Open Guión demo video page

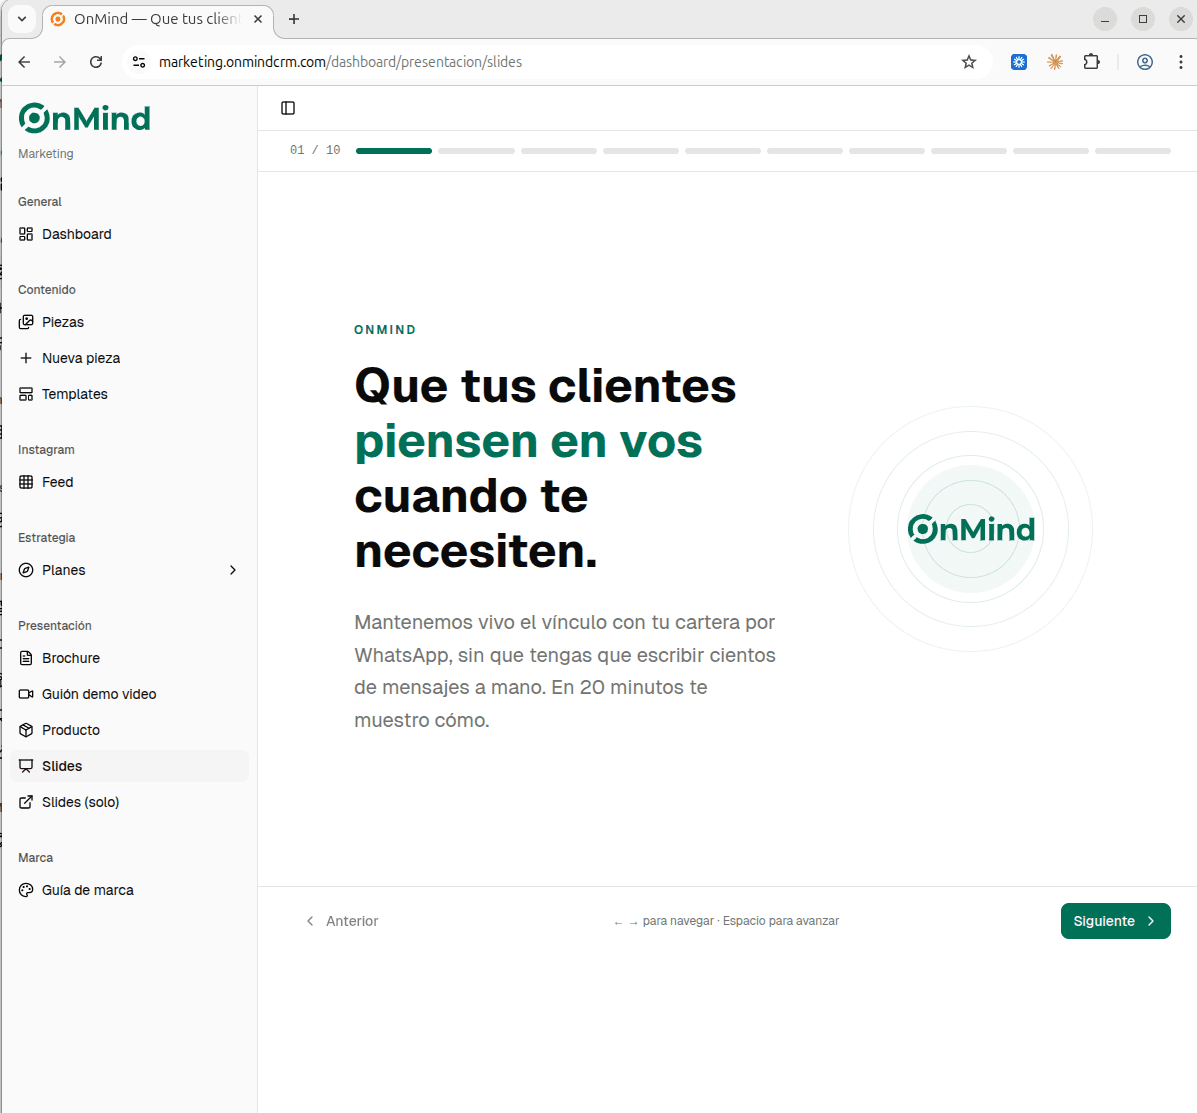pos(130,694)
